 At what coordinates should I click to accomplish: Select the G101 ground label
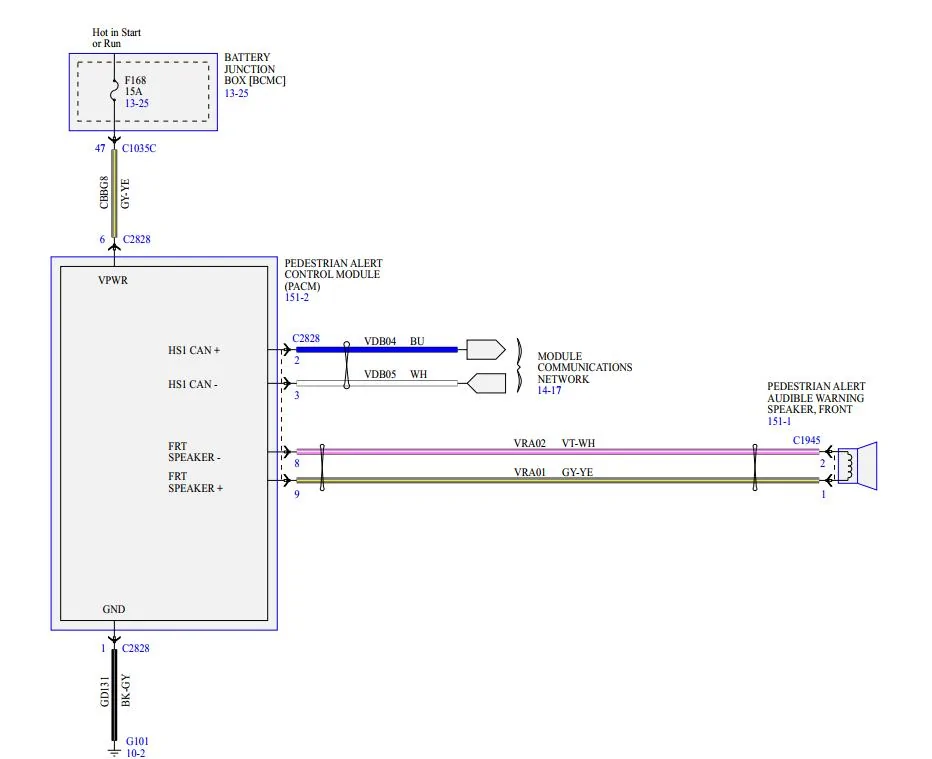pyautogui.click(x=136, y=741)
